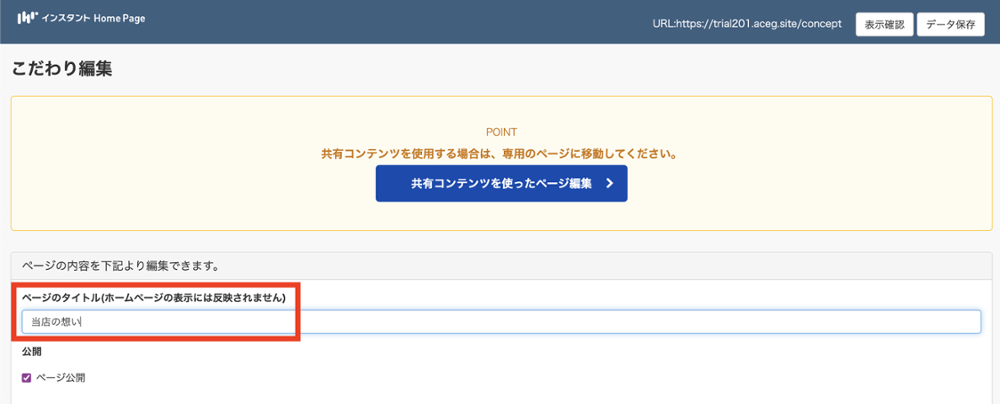Click the インスタント Home Page brand text
Screen dimensions: 1000x404
tap(94, 18)
